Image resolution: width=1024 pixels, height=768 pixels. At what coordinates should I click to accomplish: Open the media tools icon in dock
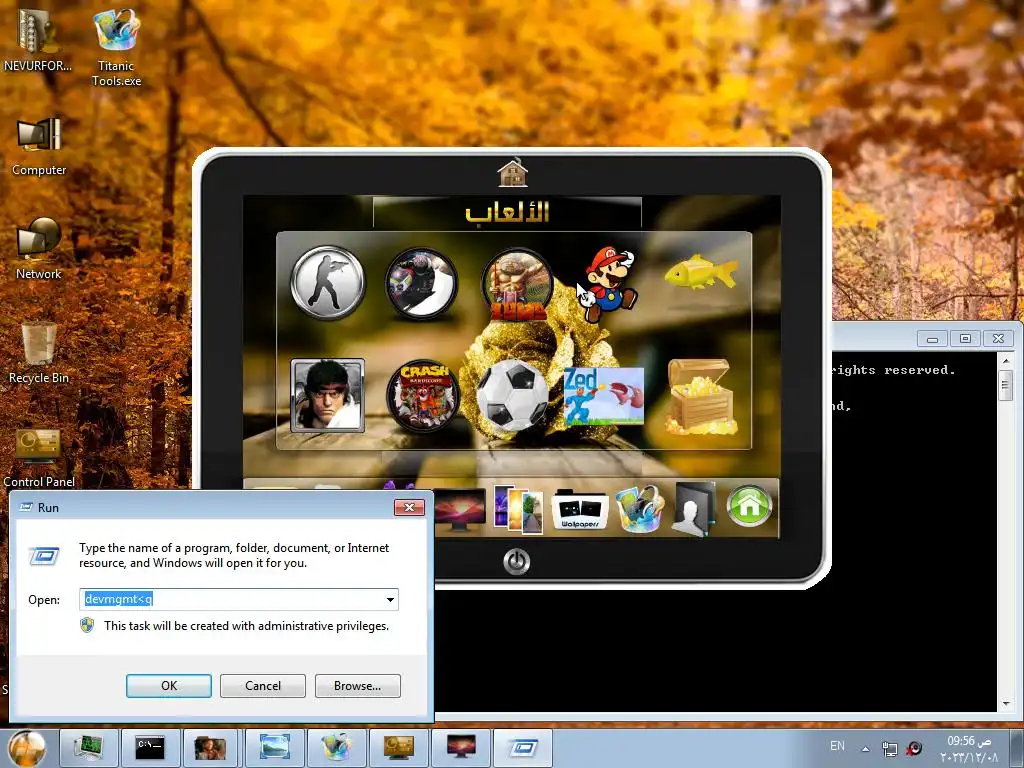(640, 508)
